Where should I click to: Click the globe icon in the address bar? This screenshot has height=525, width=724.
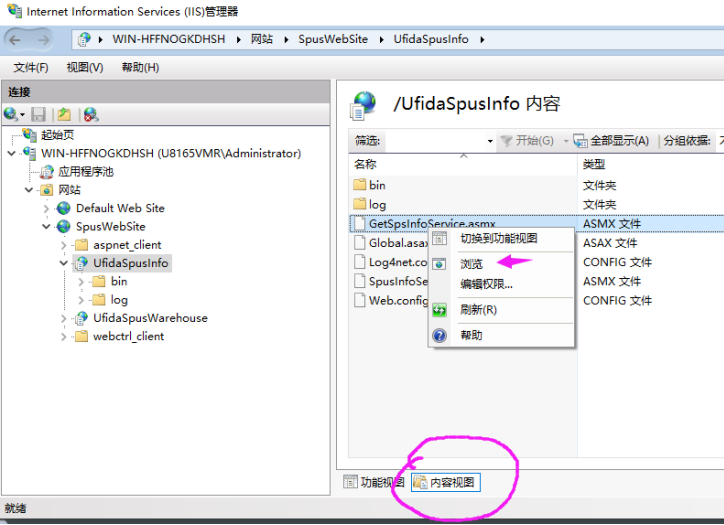[84, 40]
